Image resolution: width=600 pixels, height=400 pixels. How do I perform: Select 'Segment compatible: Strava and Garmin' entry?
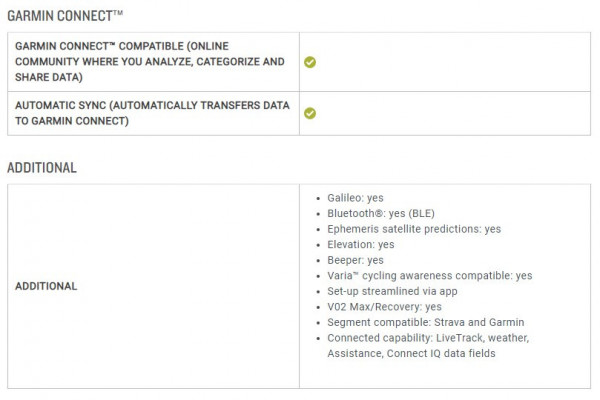point(426,322)
